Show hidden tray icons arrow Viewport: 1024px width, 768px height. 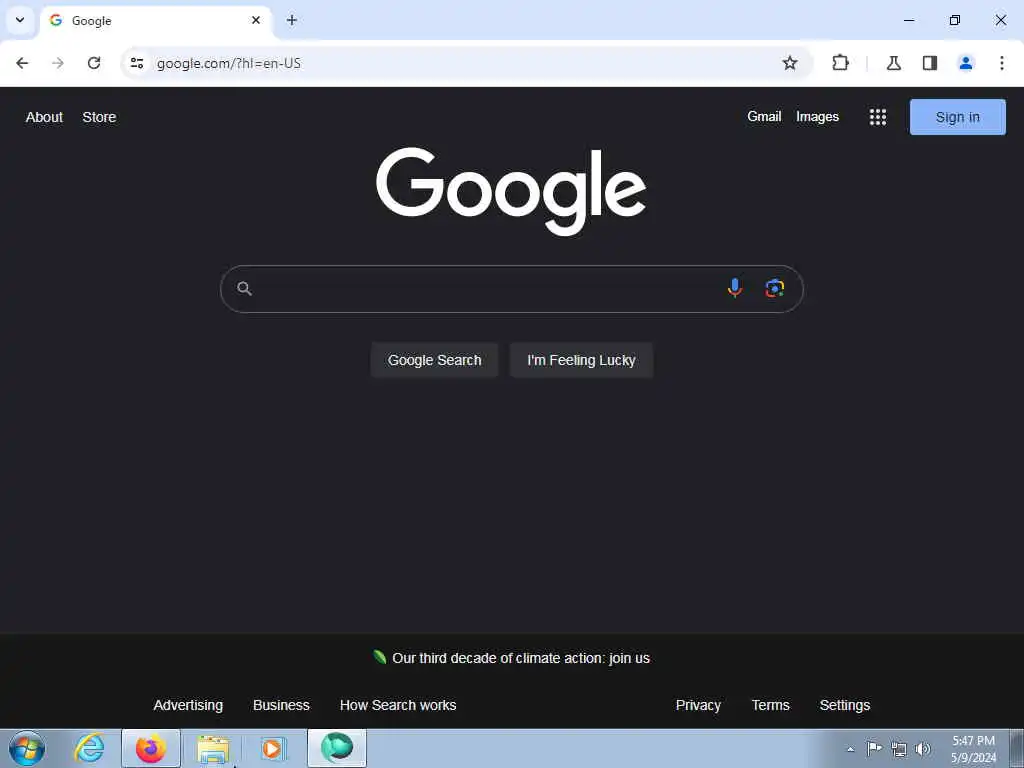pos(850,749)
